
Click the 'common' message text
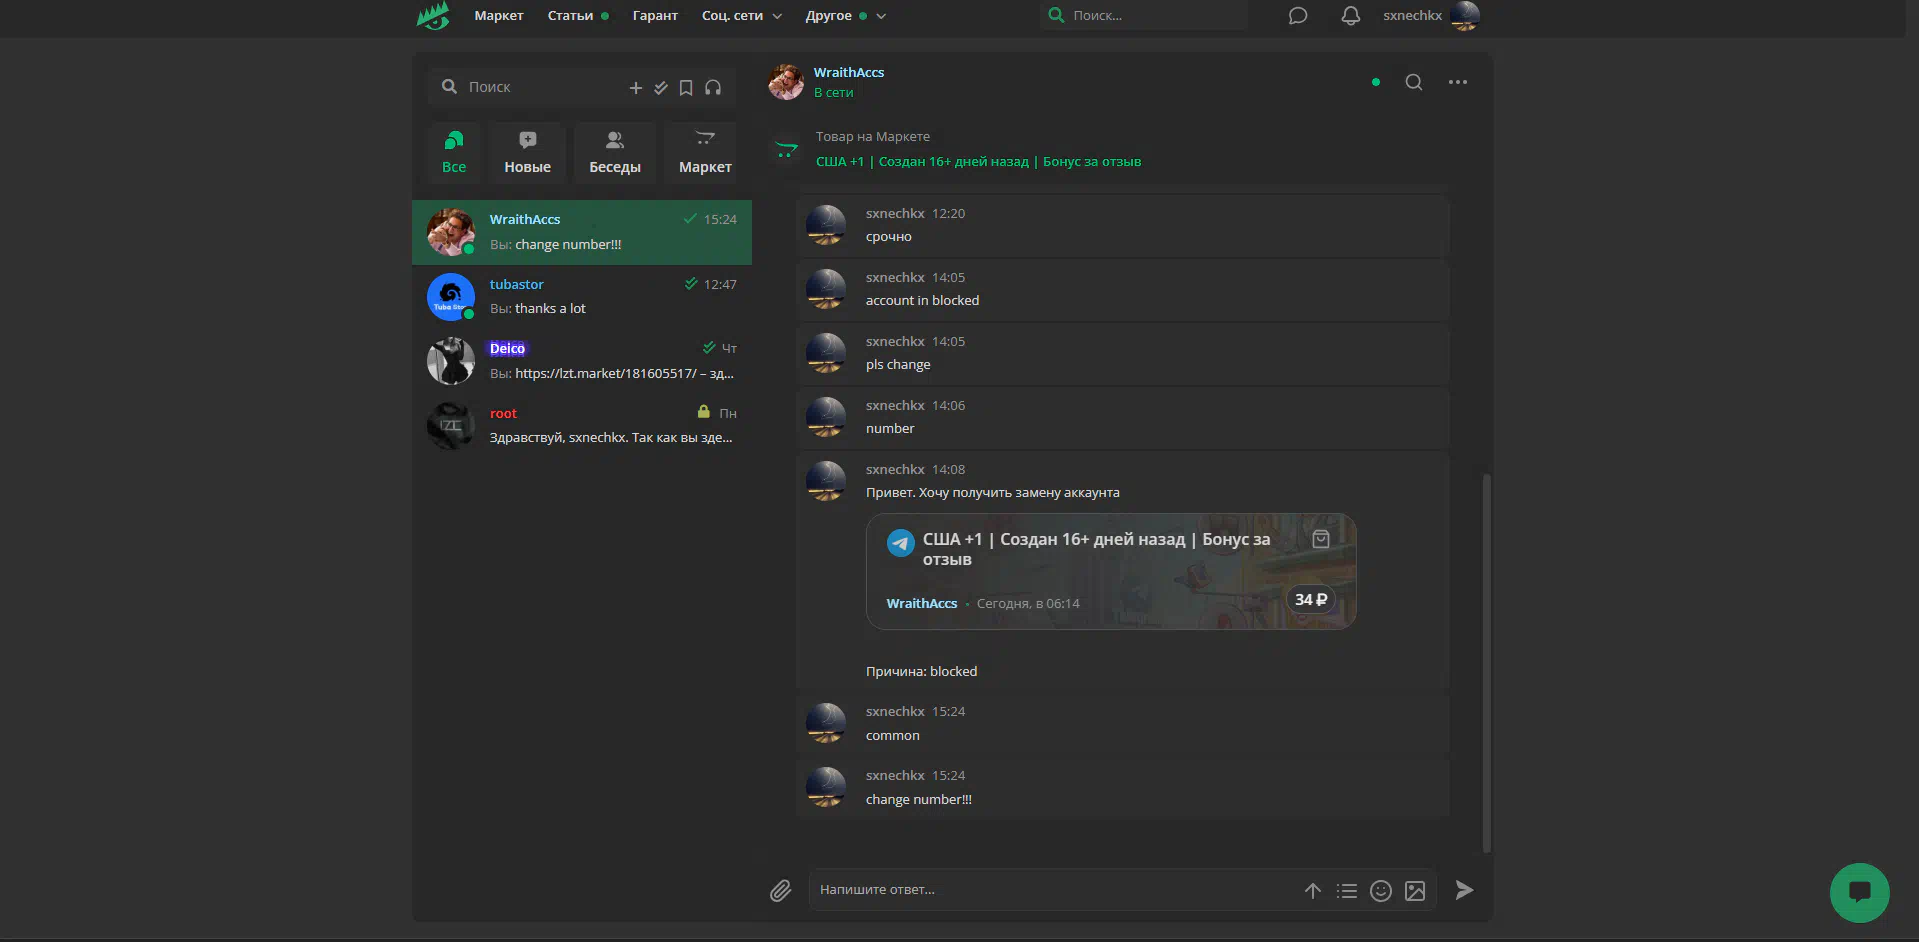coord(892,736)
